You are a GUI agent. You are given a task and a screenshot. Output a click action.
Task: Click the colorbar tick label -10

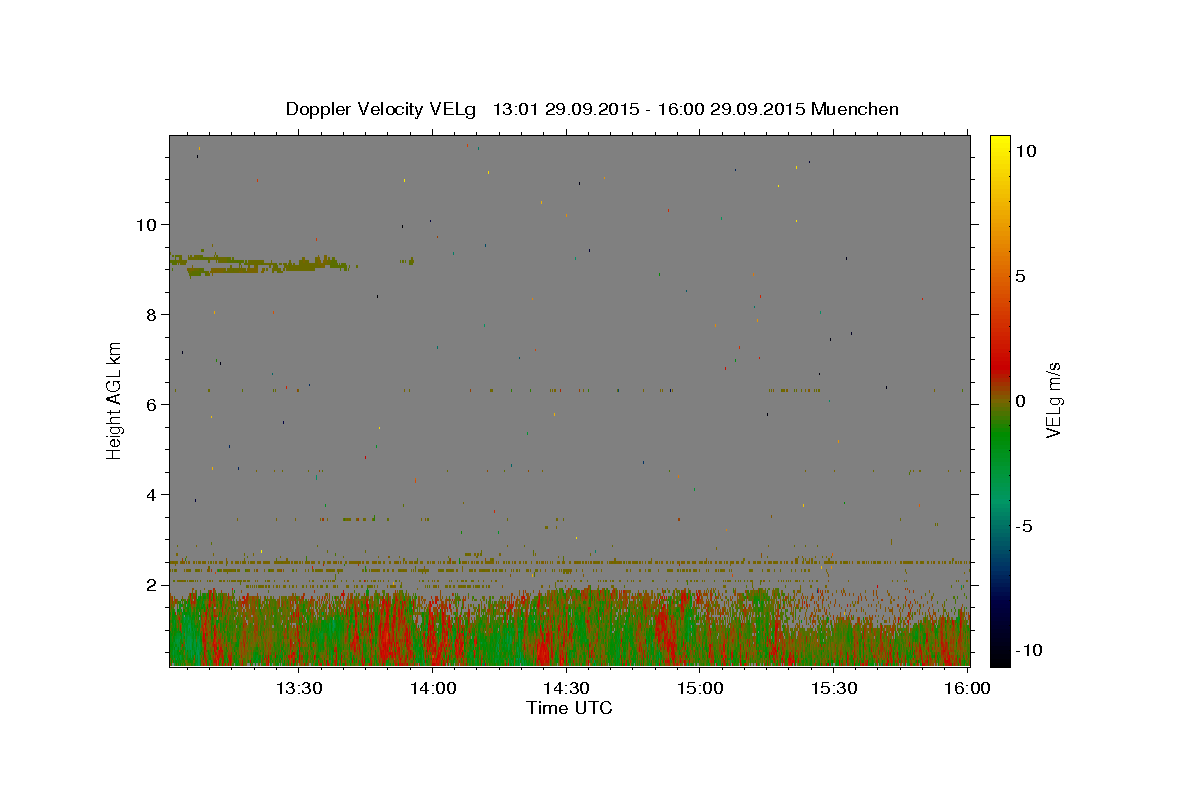(1028, 650)
